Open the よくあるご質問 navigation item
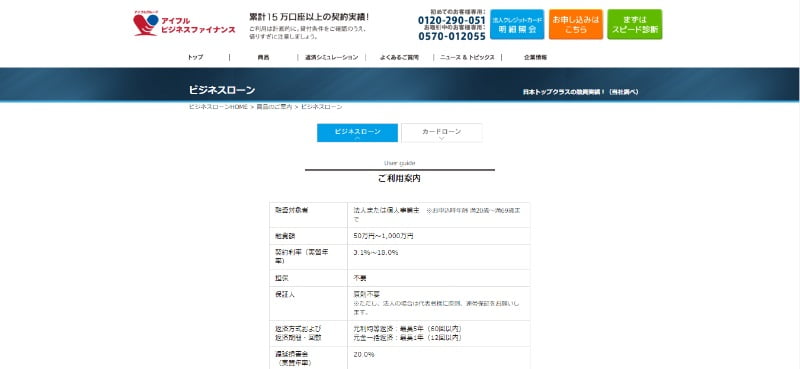The width and height of the screenshot is (800, 369). point(399,57)
